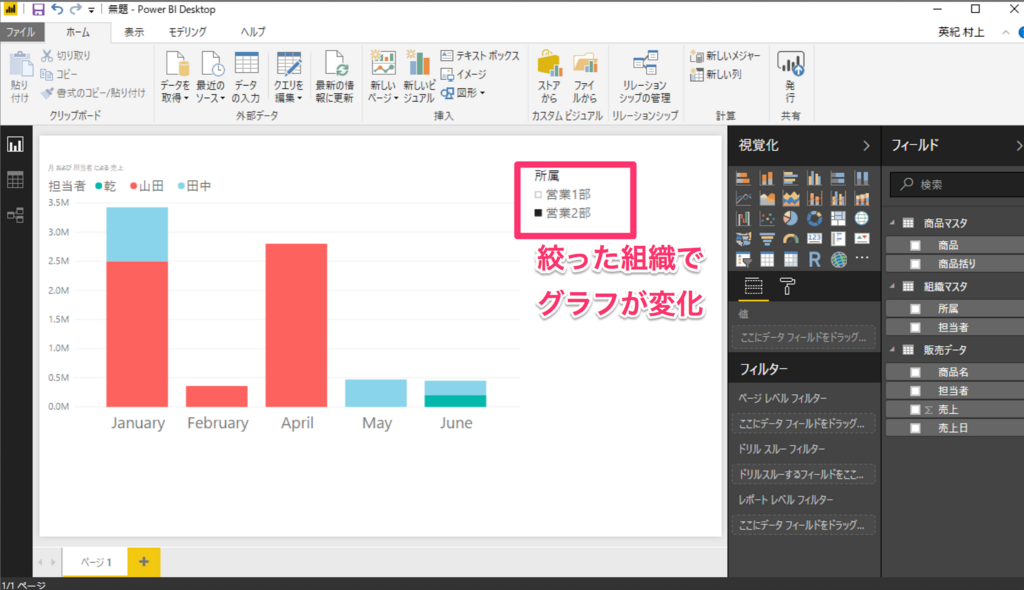Screen dimensions: 1024x590
Task: Select the R script visual icon
Action: 815,259
